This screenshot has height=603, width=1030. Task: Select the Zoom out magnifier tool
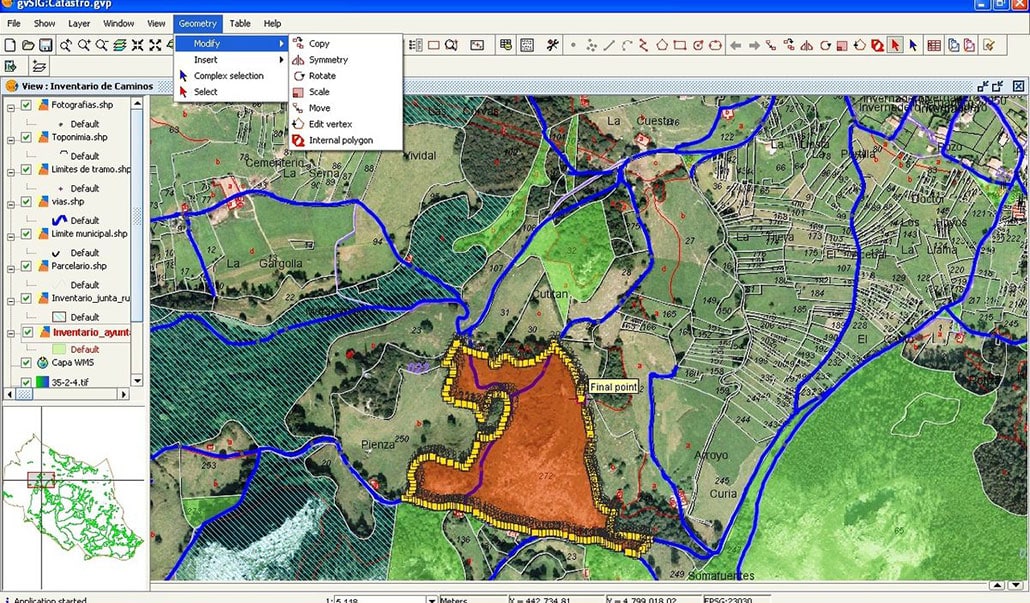point(102,45)
